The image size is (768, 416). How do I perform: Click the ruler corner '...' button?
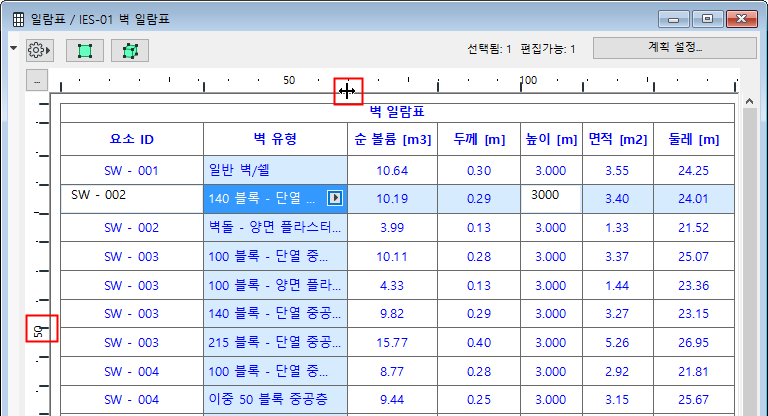click(x=37, y=81)
